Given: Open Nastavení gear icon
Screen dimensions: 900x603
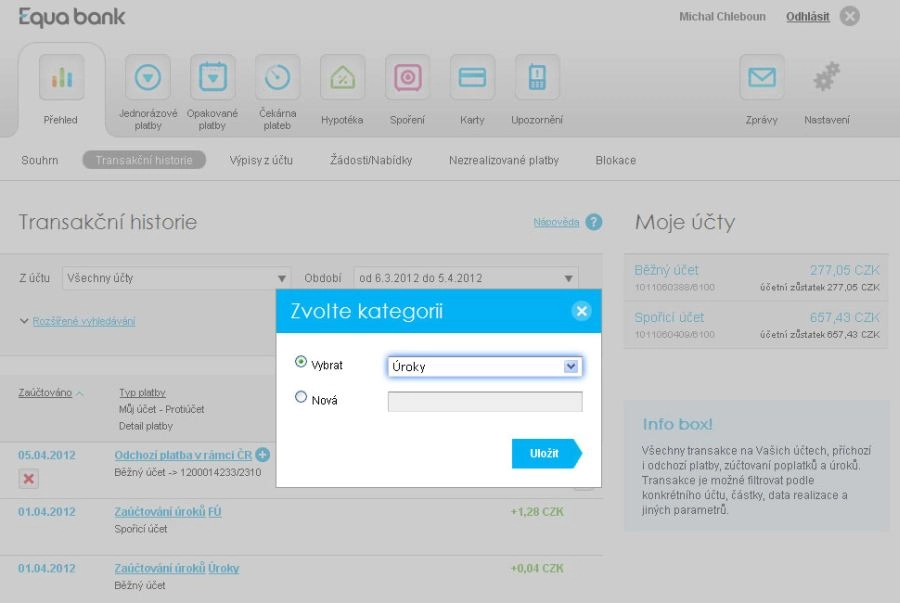Looking at the screenshot, I should [827, 78].
